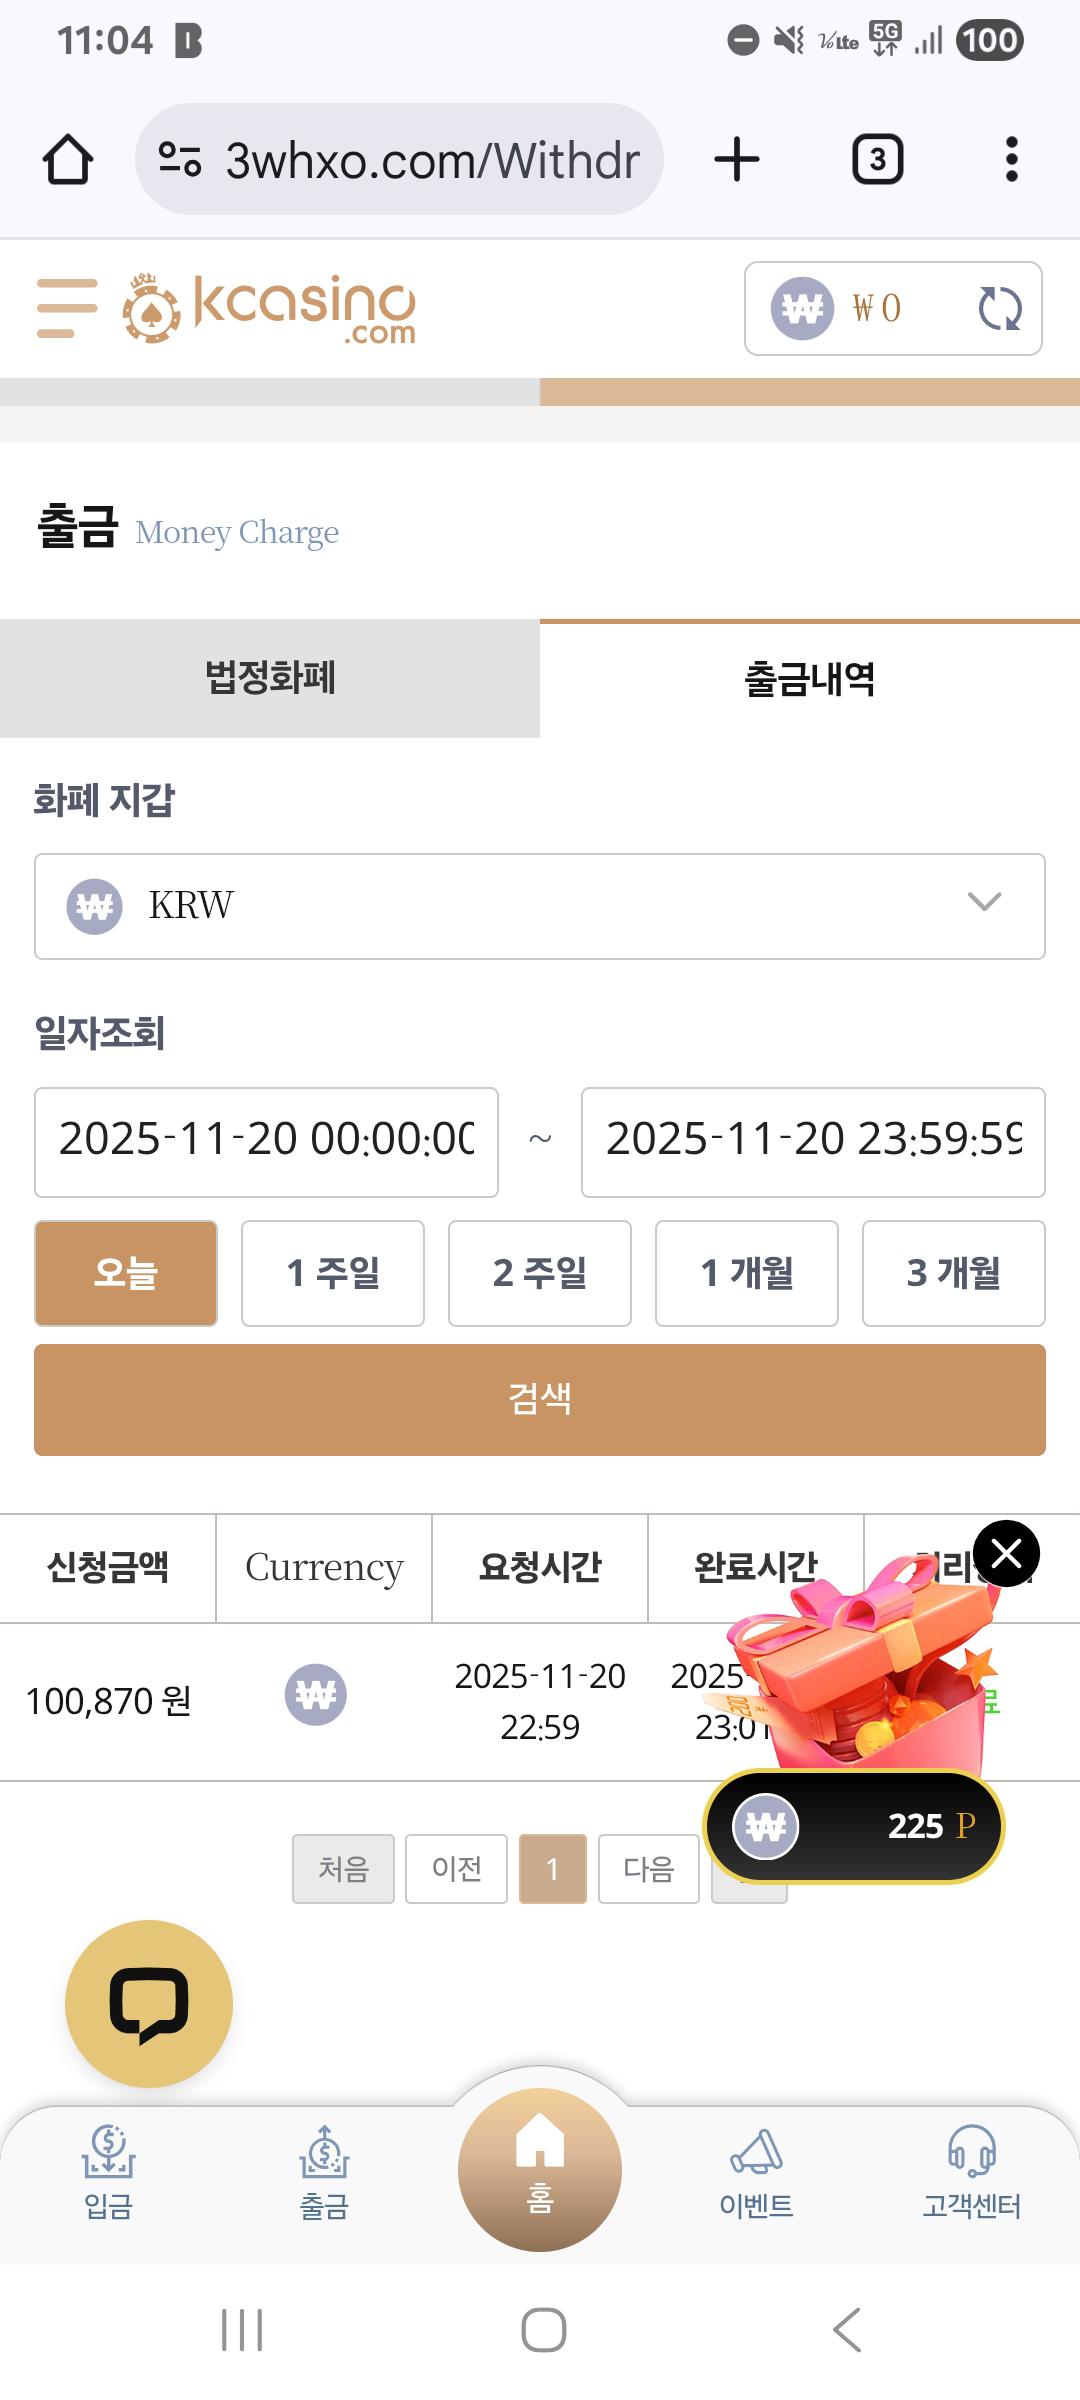Screen dimensions: 1080x2400
Task: Tap the browser home icon
Action: (x=68, y=160)
